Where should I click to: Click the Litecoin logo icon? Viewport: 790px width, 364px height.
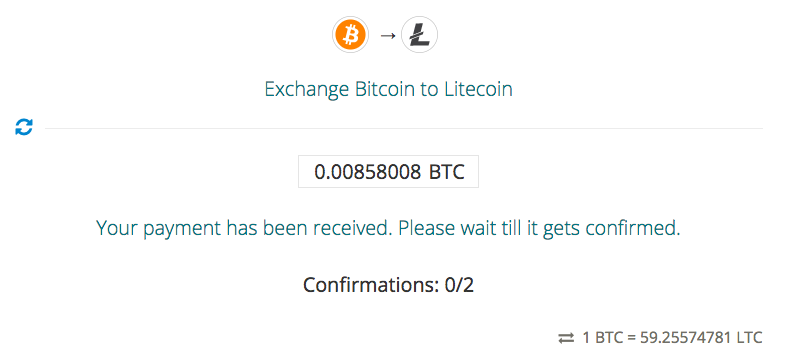pyautogui.click(x=419, y=36)
